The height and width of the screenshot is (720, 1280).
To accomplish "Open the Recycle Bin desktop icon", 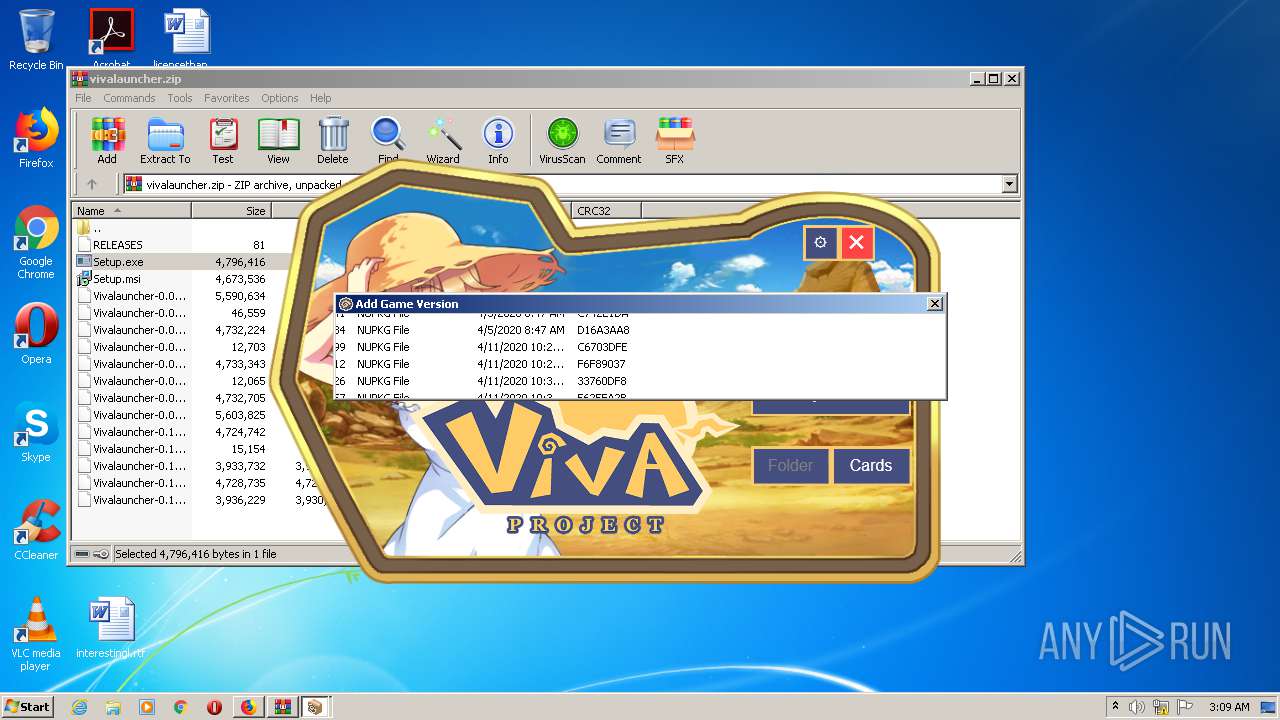I will click(x=36, y=40).
